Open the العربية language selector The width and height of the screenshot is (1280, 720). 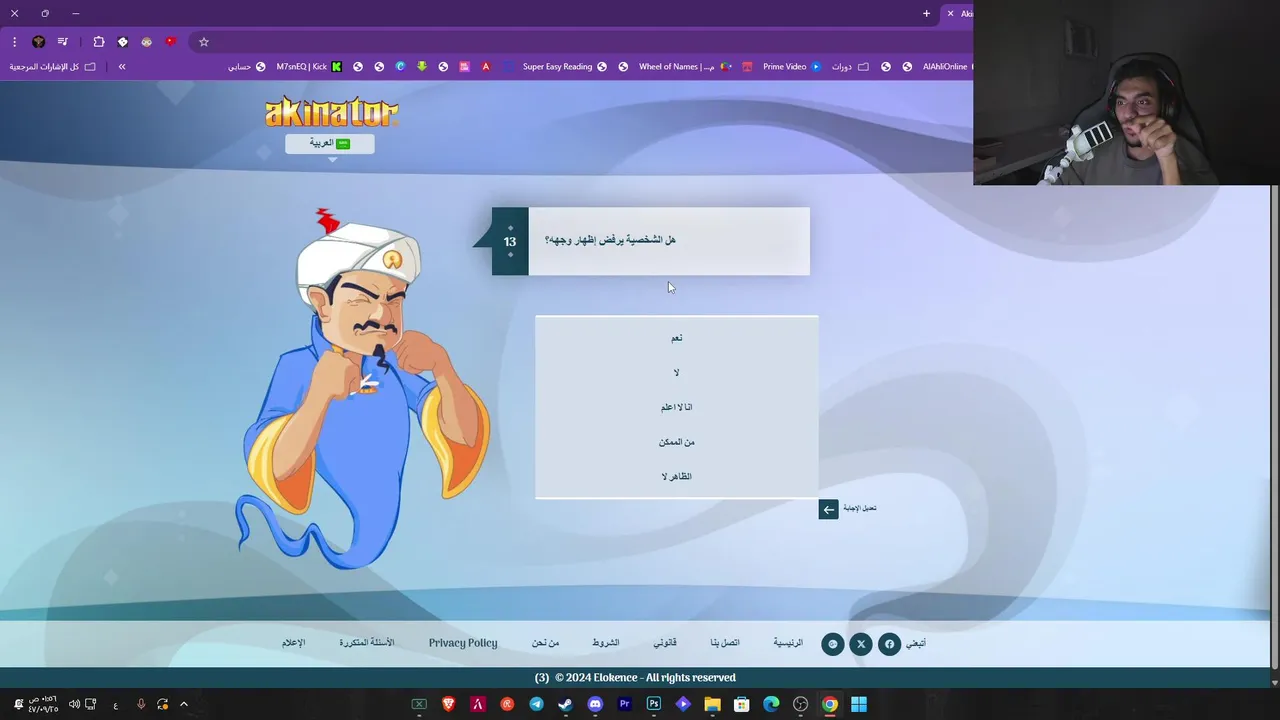[x=330, y=144]
